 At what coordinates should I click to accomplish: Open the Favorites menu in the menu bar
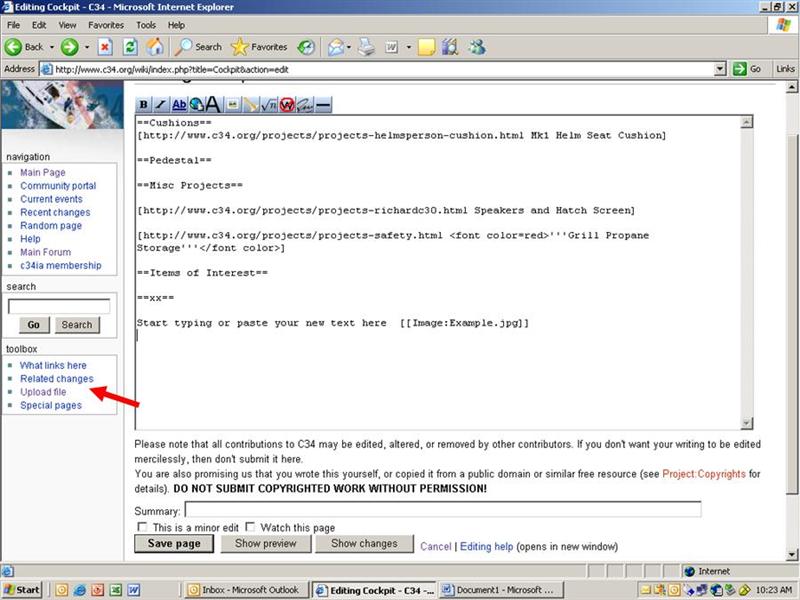106,24
